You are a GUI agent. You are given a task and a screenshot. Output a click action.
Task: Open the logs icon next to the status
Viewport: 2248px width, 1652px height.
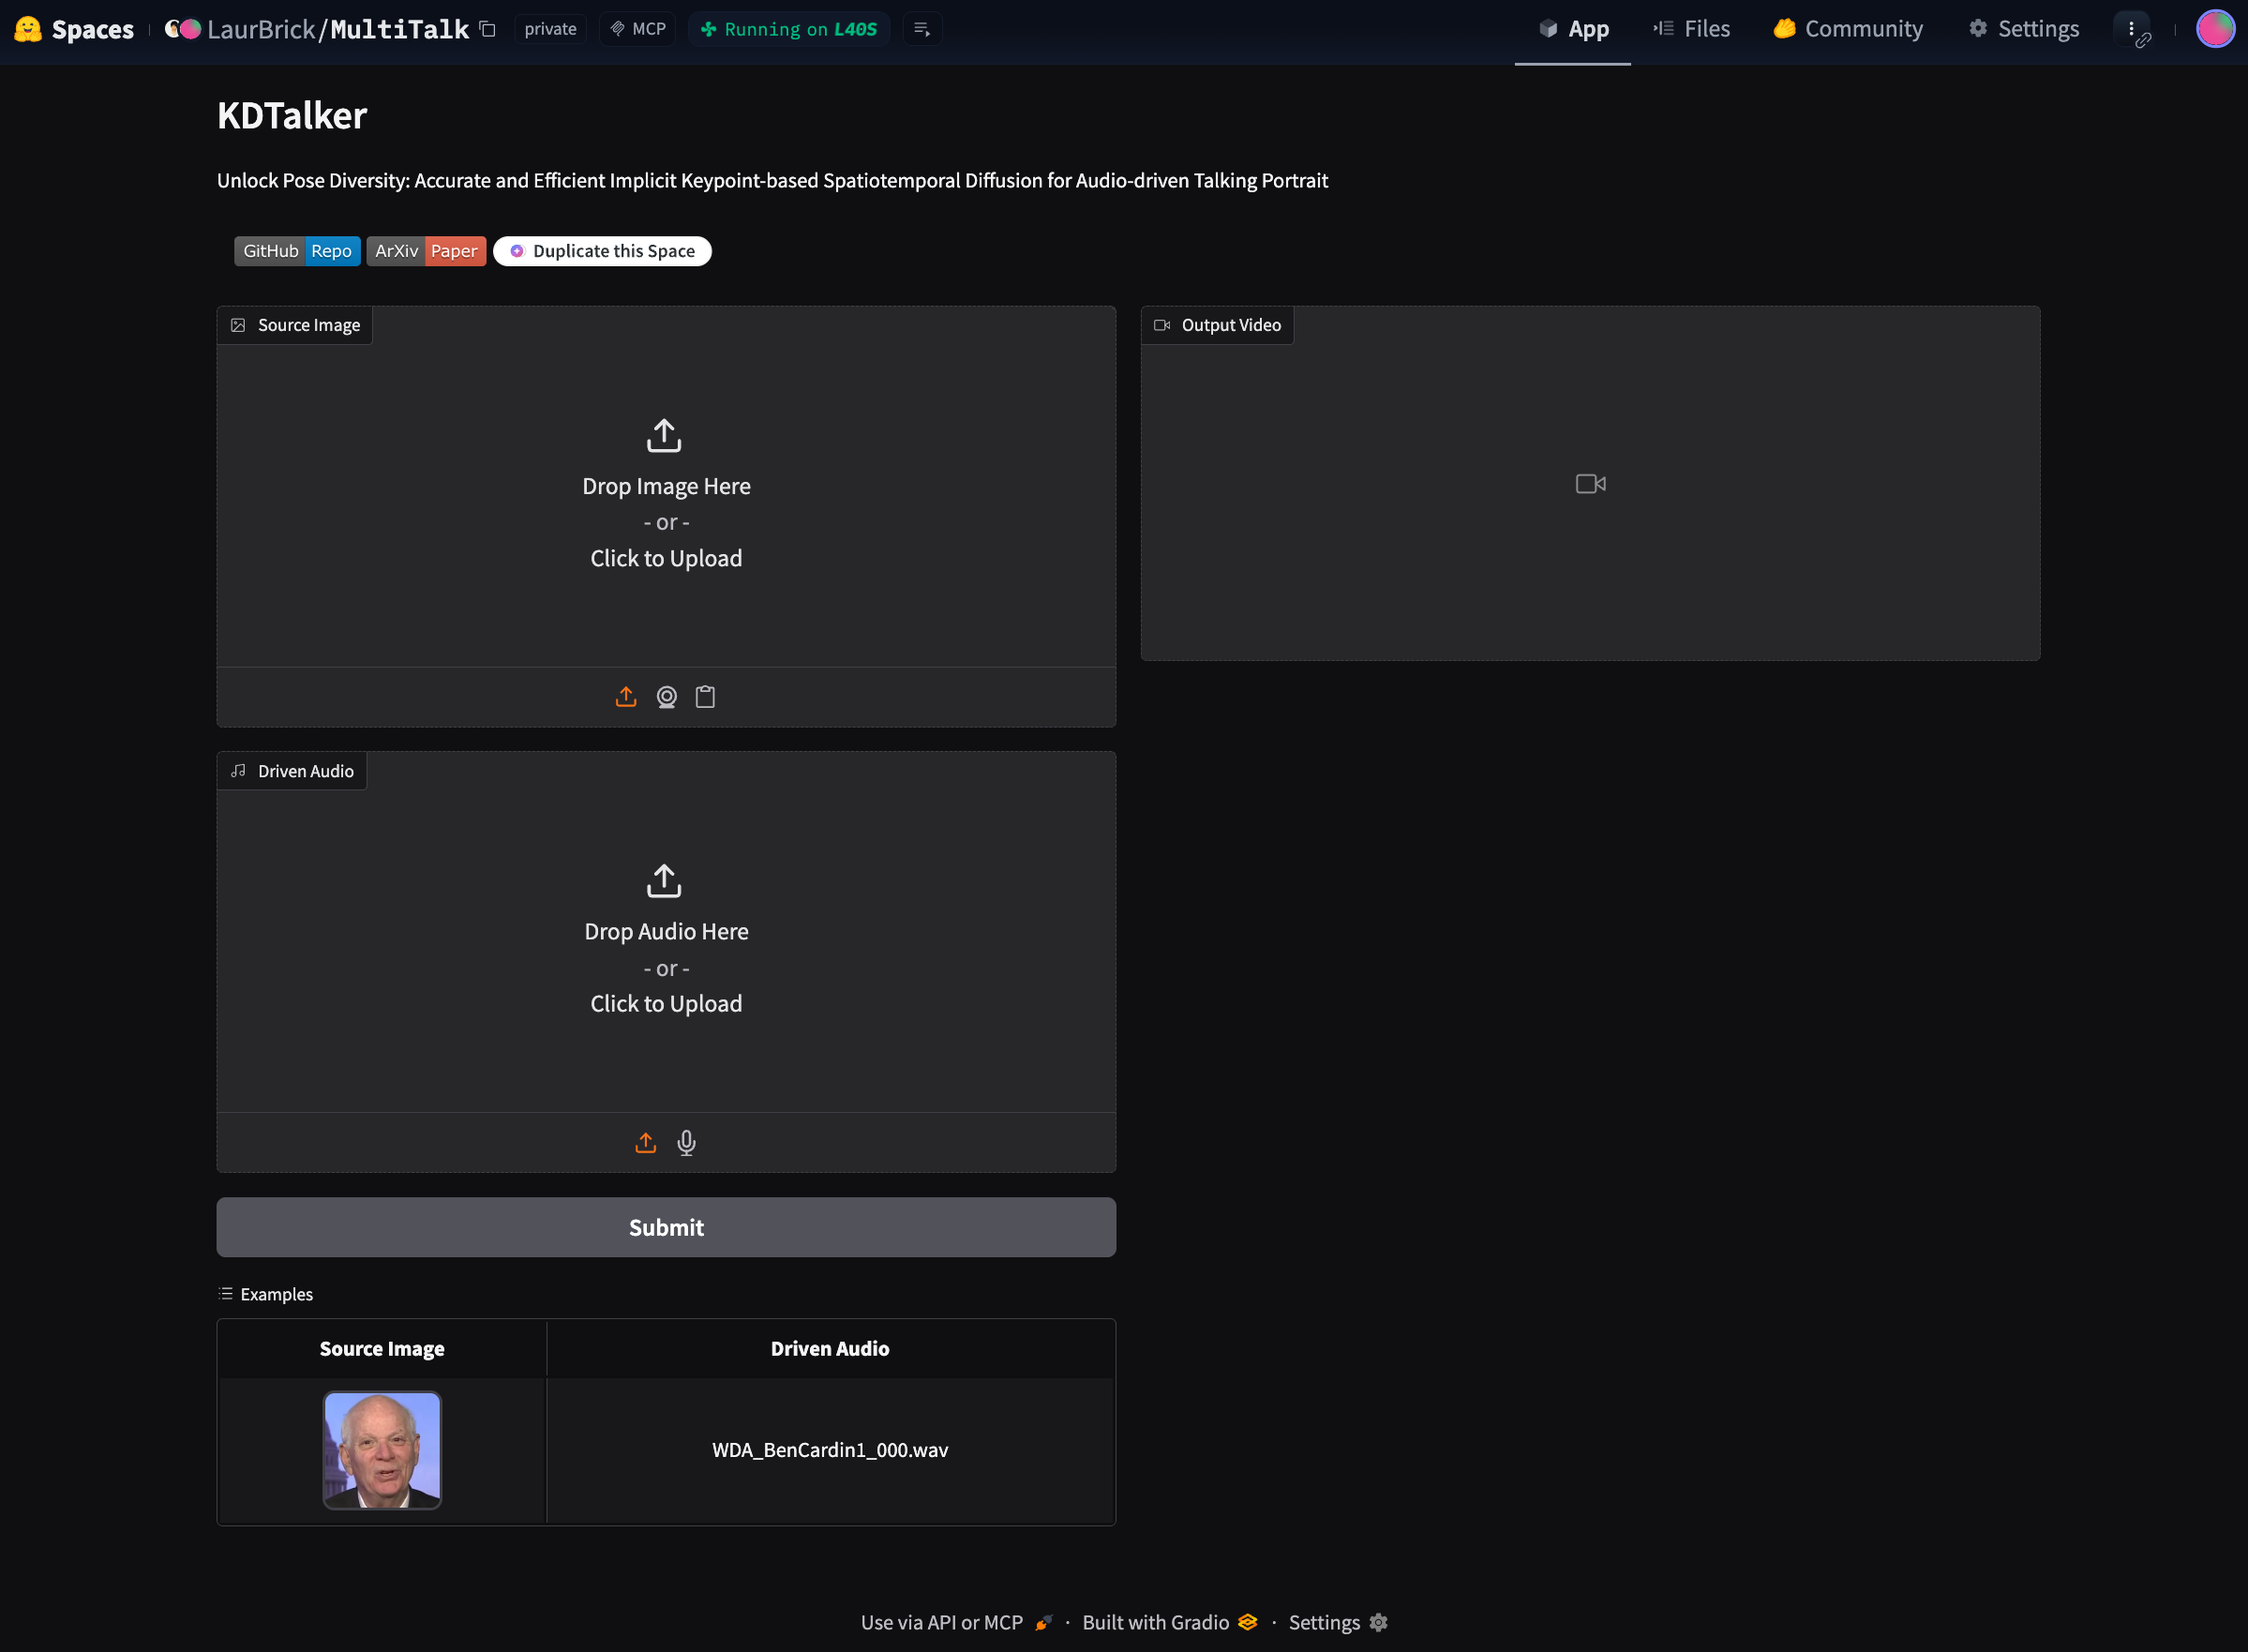(x=922, y=29)
